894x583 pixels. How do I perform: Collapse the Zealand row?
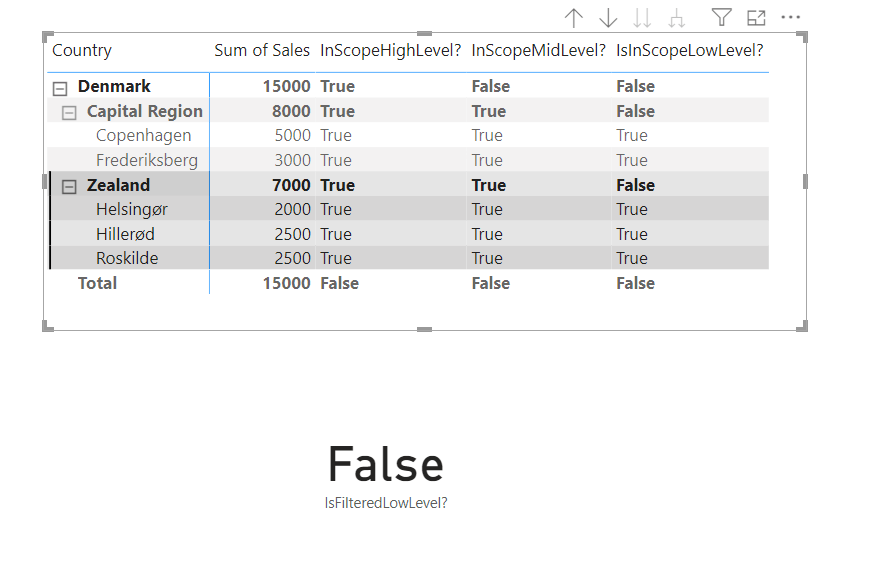pos(69,186)
